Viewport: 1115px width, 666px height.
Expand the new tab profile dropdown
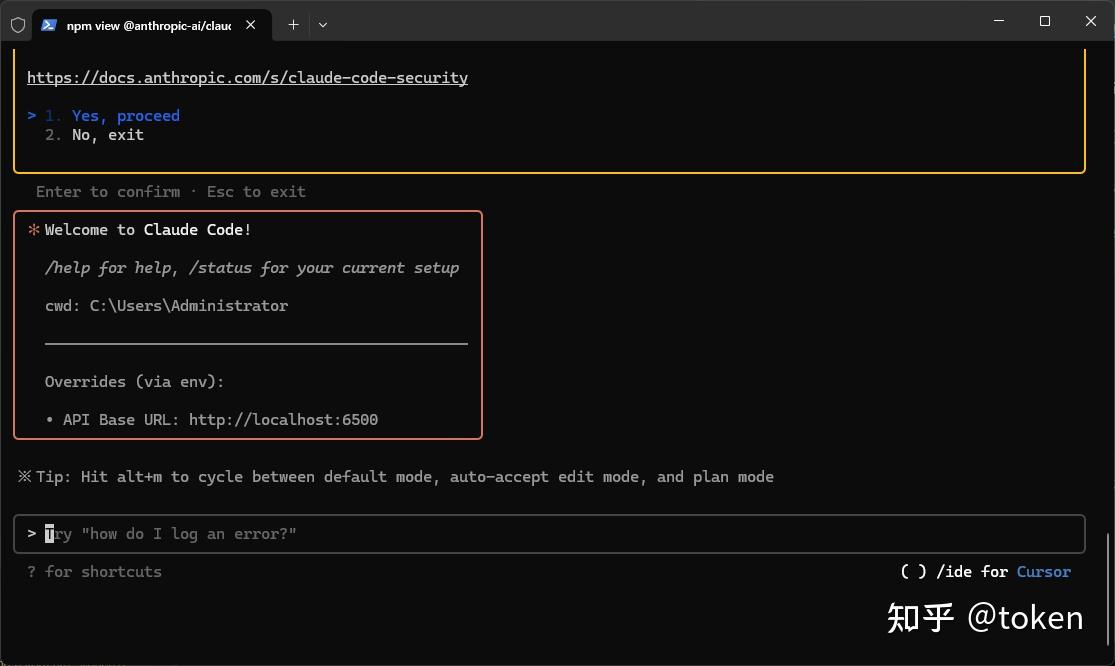coord(323,25)
